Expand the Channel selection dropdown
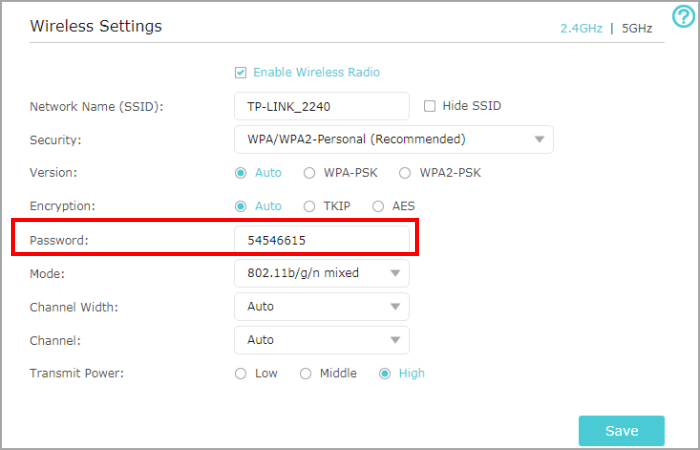The width and height of the screenshot is (700, 450). point(321,340)
